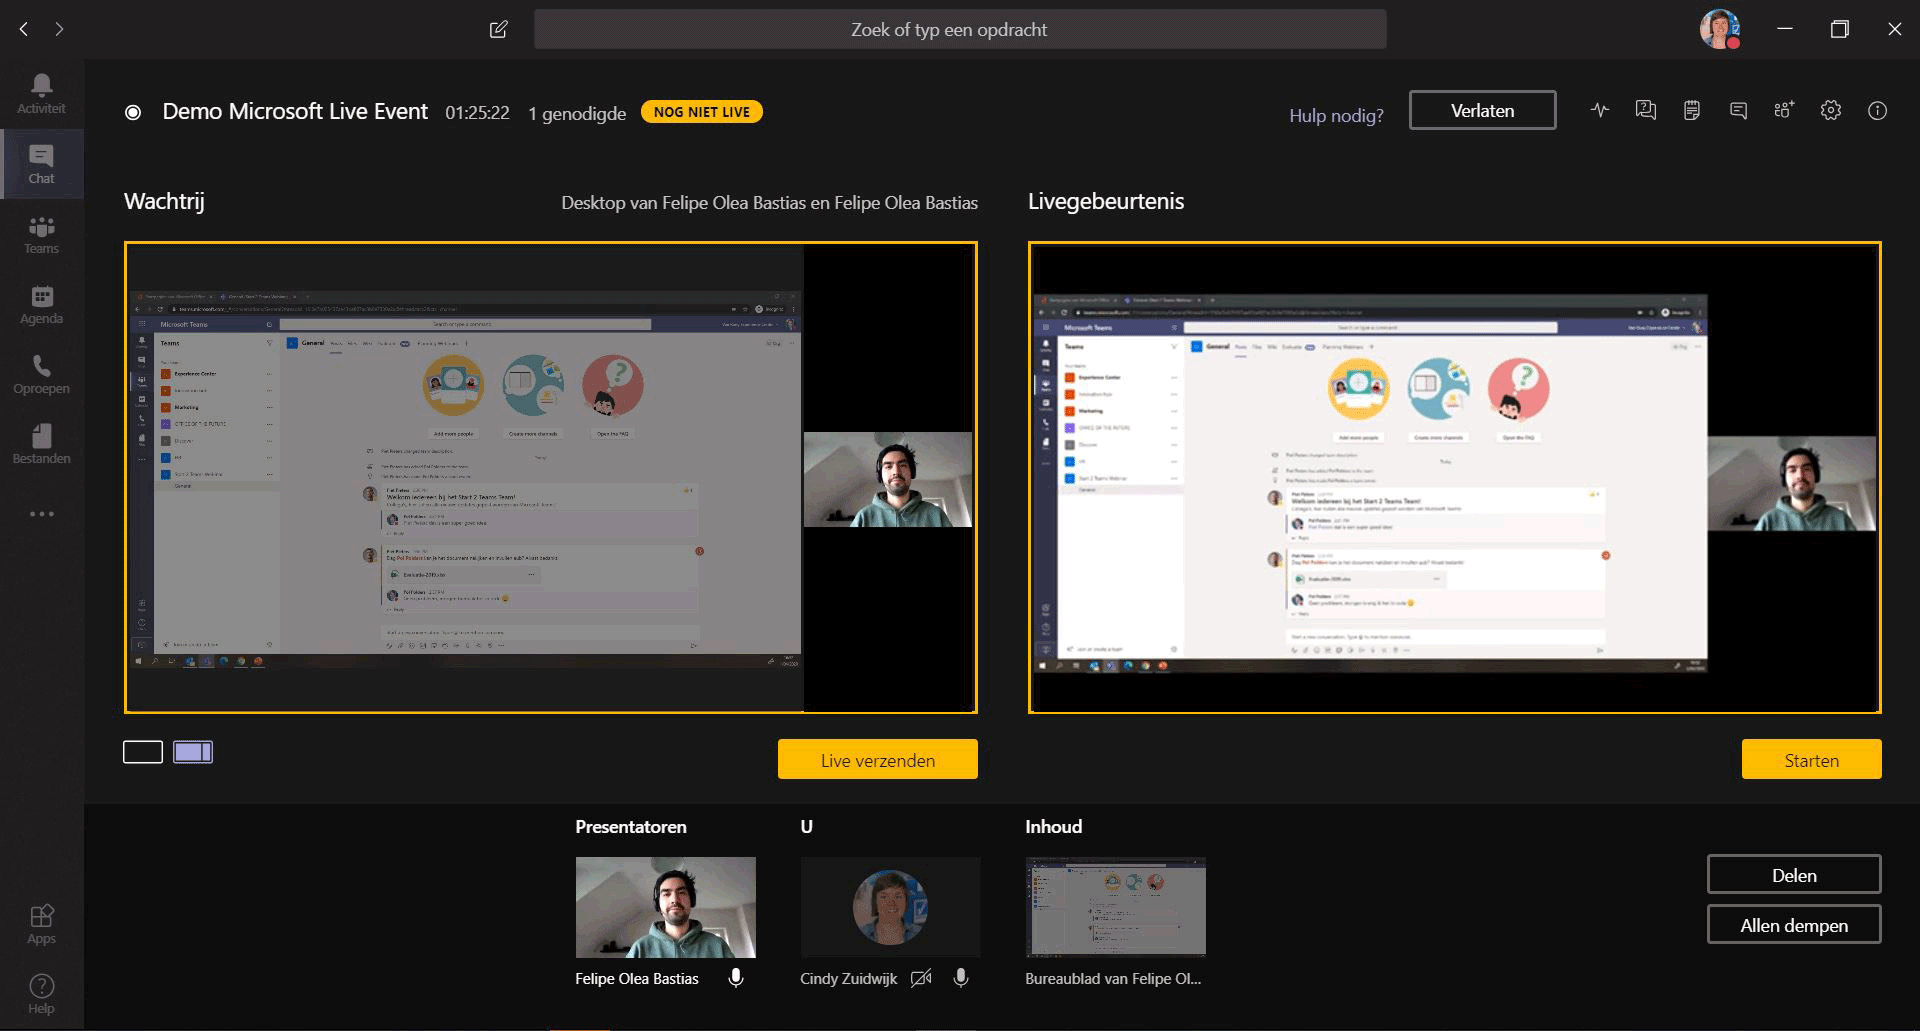Select single content layout
This screenshot has height=1031, width=1920.
(x=143, y=752)
